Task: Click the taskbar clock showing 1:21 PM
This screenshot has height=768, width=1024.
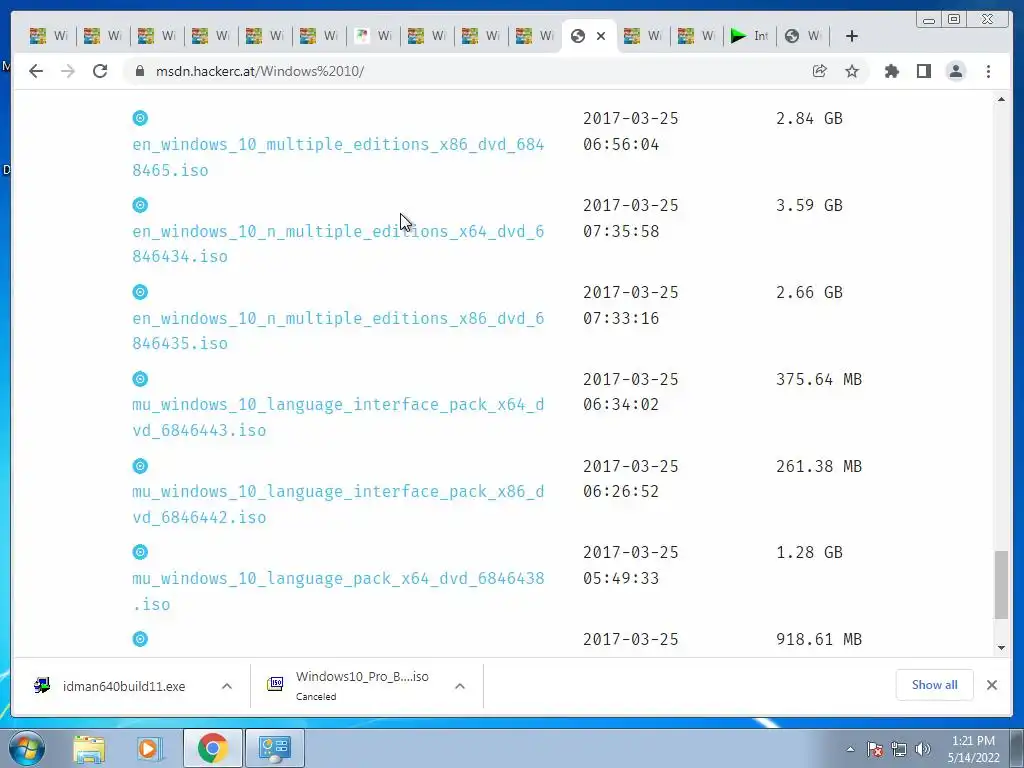Action: [x=973, y=749]
